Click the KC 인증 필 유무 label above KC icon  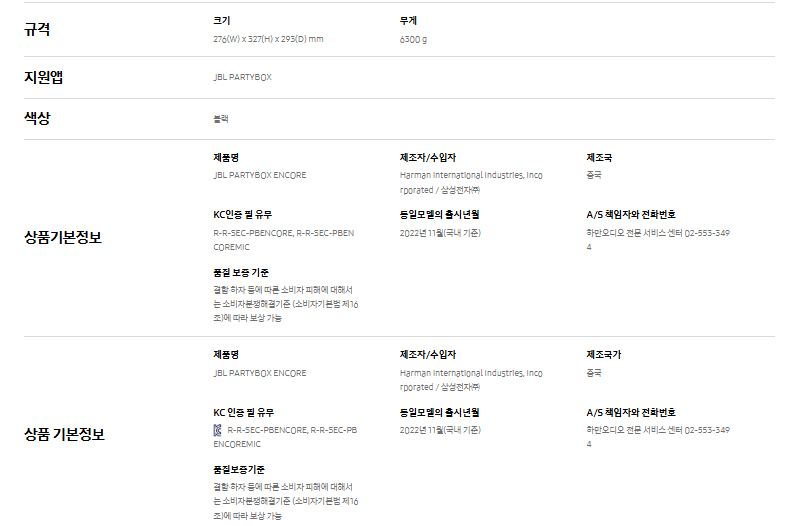coord(244,413)
